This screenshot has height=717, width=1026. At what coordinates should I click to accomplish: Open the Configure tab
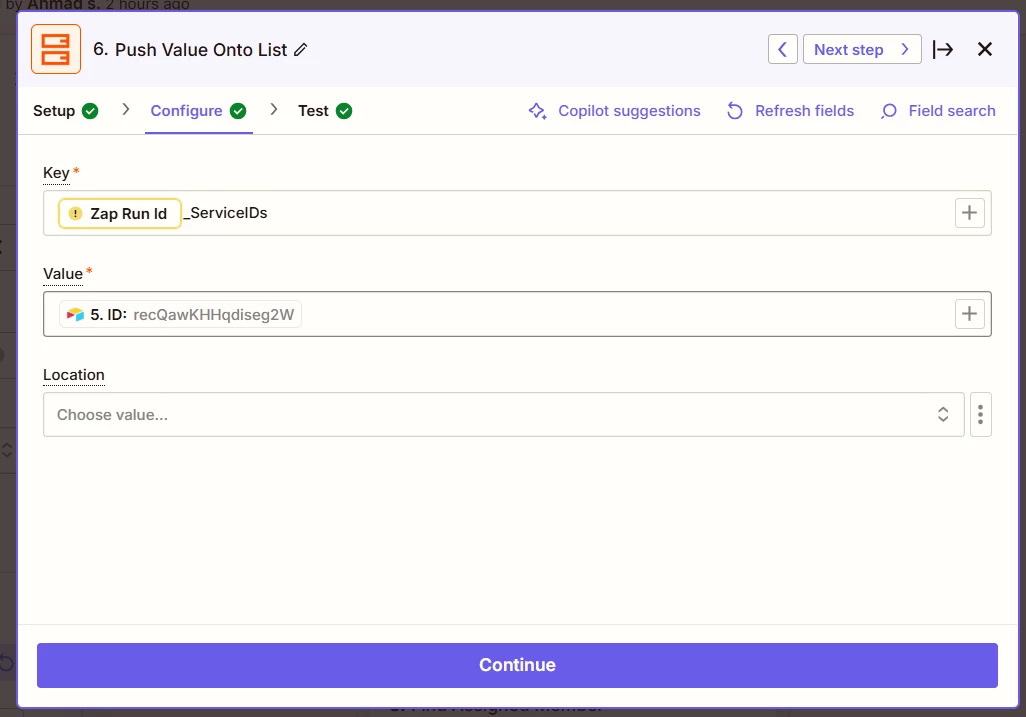[x=198, y=111]
